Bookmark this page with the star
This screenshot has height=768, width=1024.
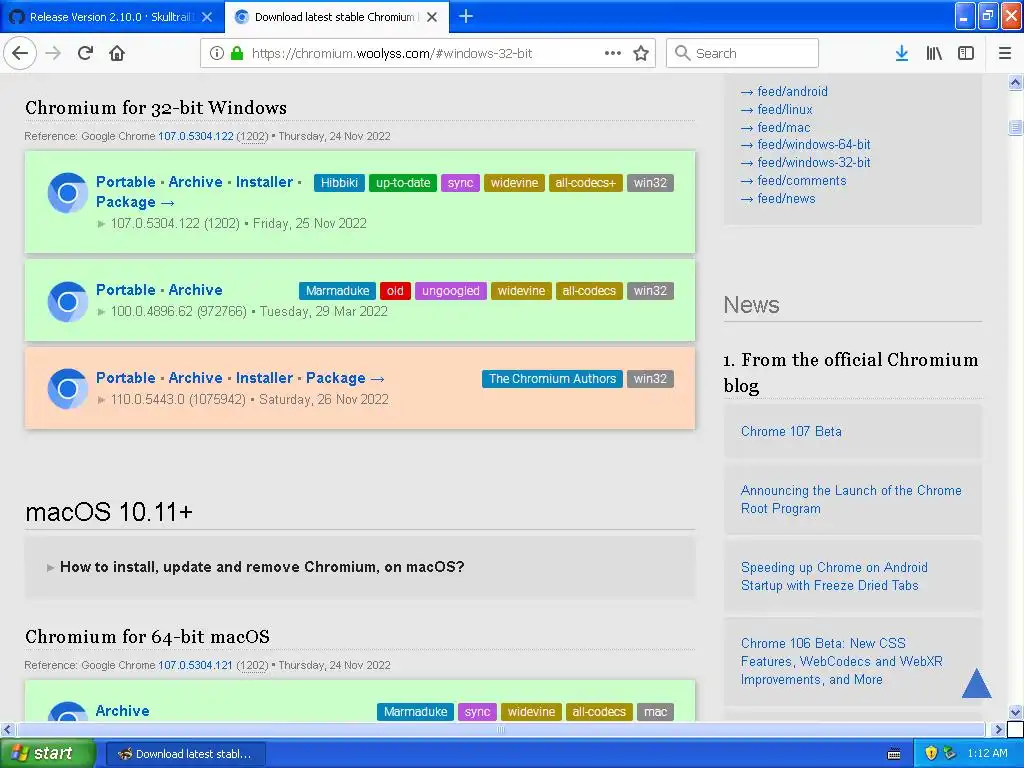coord(641,53)
